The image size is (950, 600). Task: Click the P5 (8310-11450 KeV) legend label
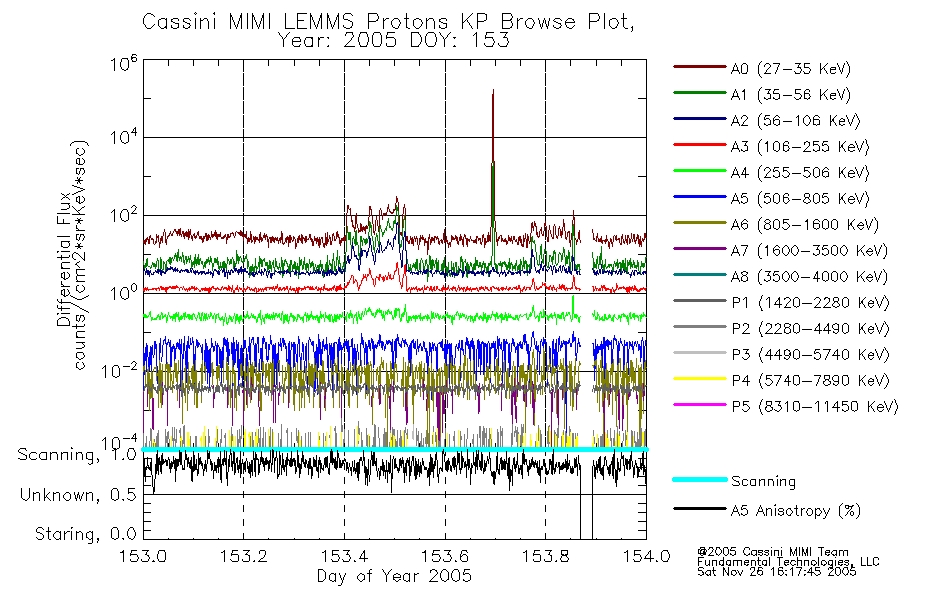coord(815,407)
